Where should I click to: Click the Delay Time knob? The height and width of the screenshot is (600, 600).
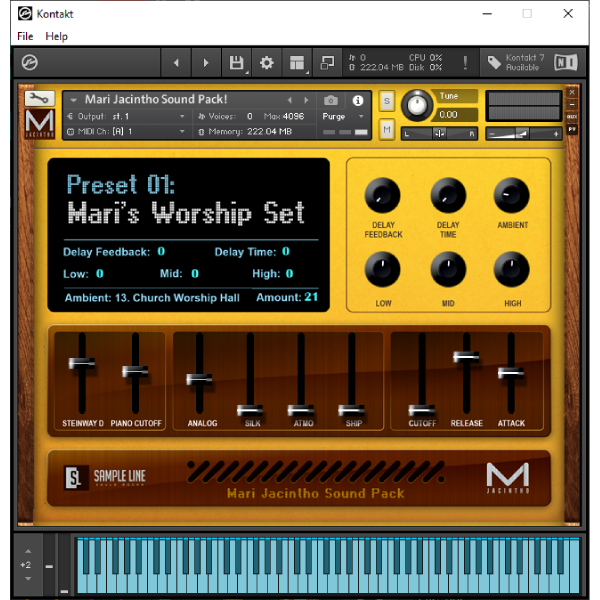click(x=448, y=196)
